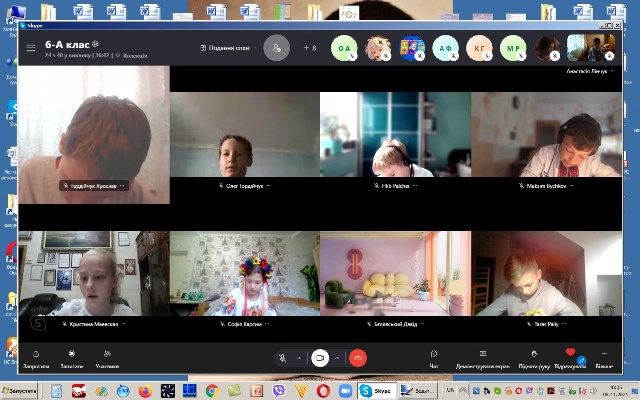The image size is (640, 400).
Task: Start recording the call
Action: [71, 356]
